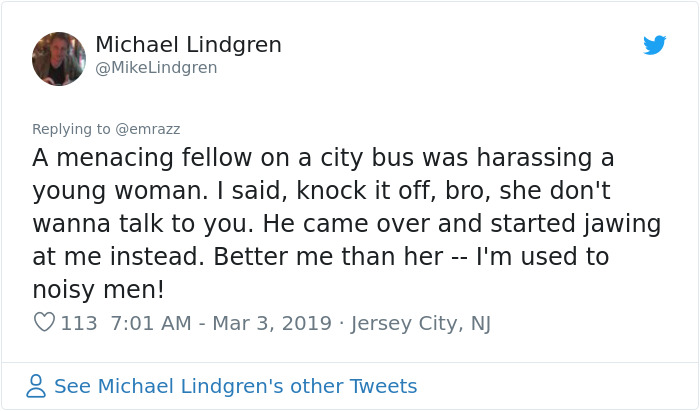Click the word 'Tweets' in footer link
The image size is (700, 411).
coord(385,386)
